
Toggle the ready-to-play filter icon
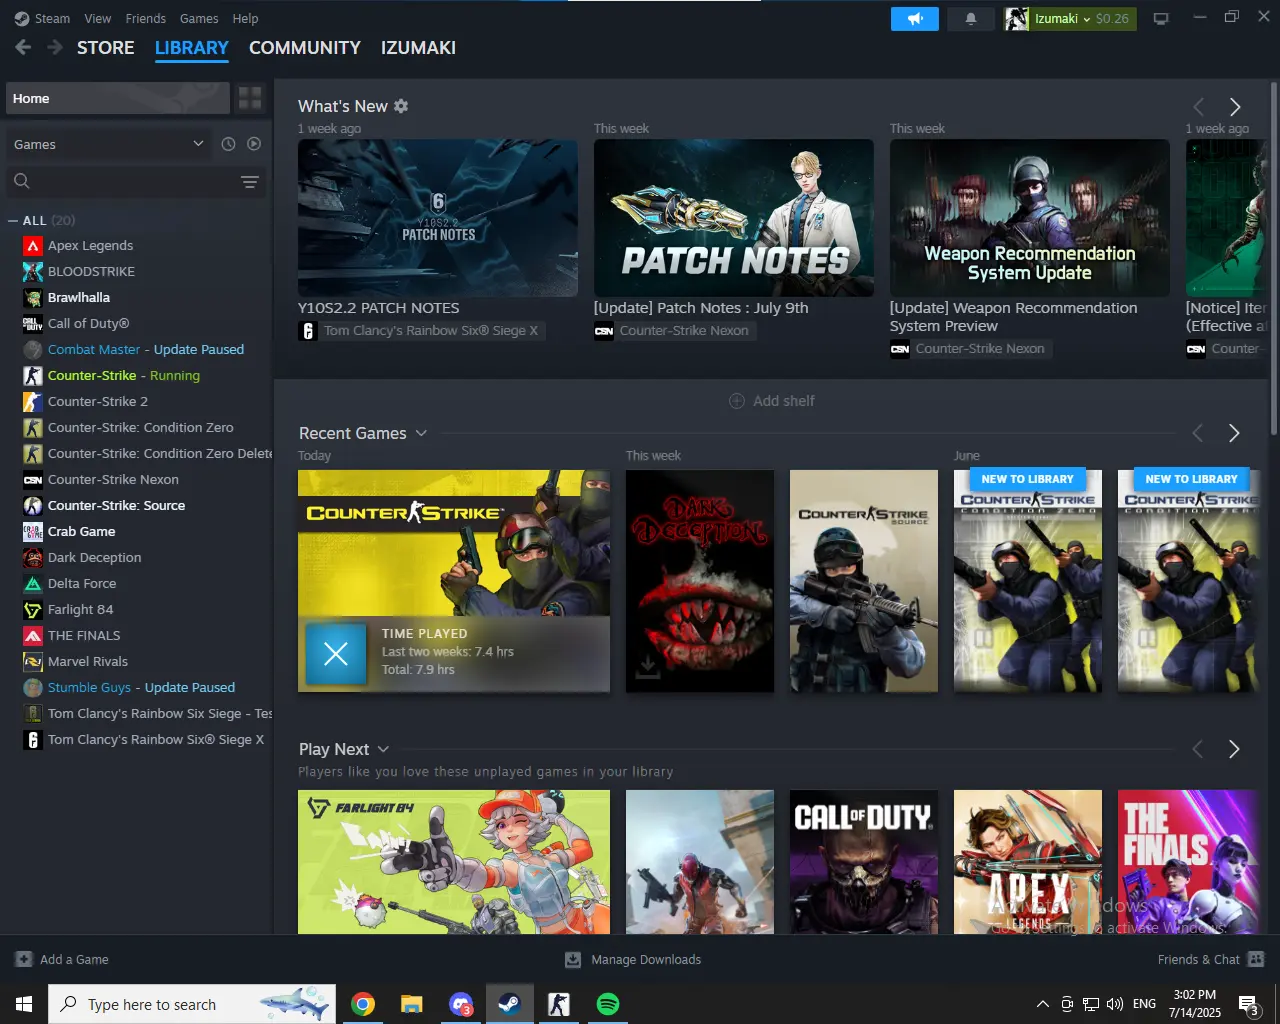pyautogui.click(x=254, y=144)
